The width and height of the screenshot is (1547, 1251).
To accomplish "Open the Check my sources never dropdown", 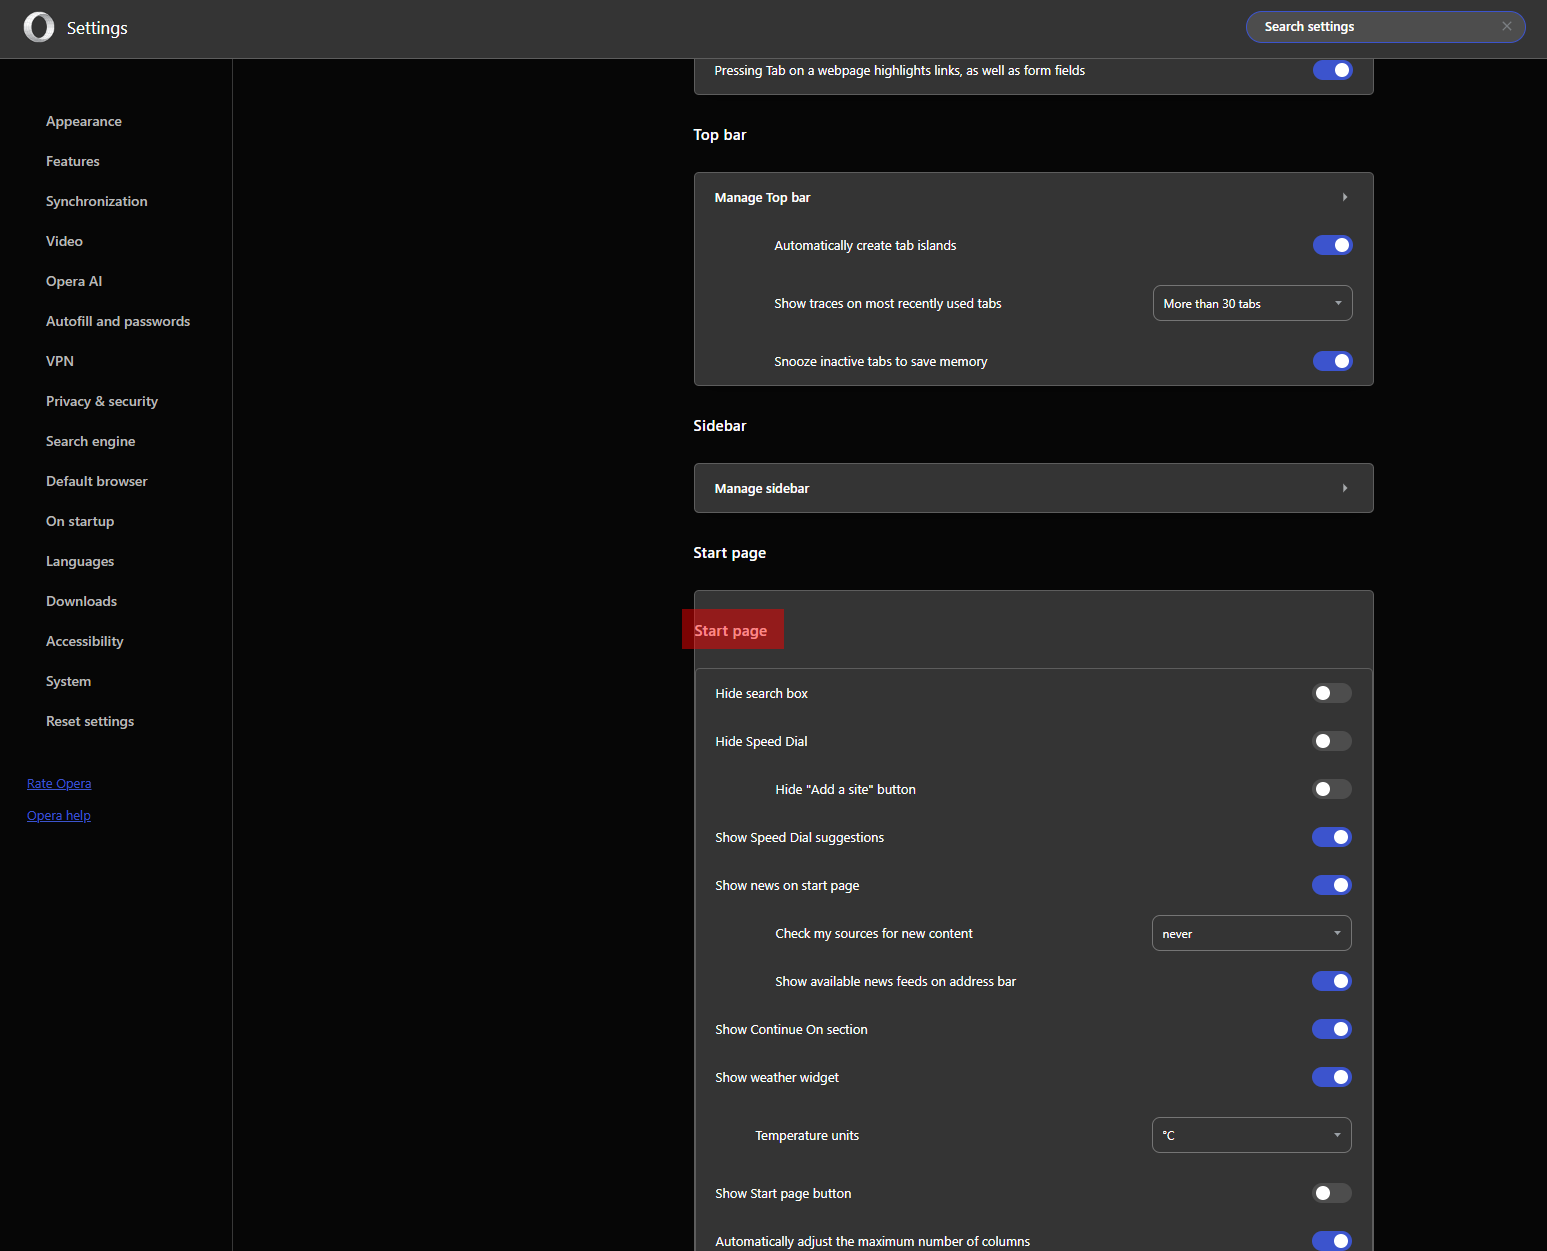I will (x=1251, y=934).
